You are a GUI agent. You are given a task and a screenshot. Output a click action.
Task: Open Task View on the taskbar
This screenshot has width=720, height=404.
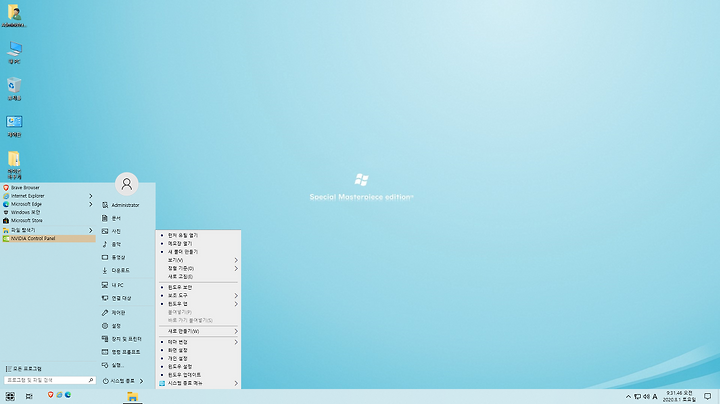click(29, 396)
